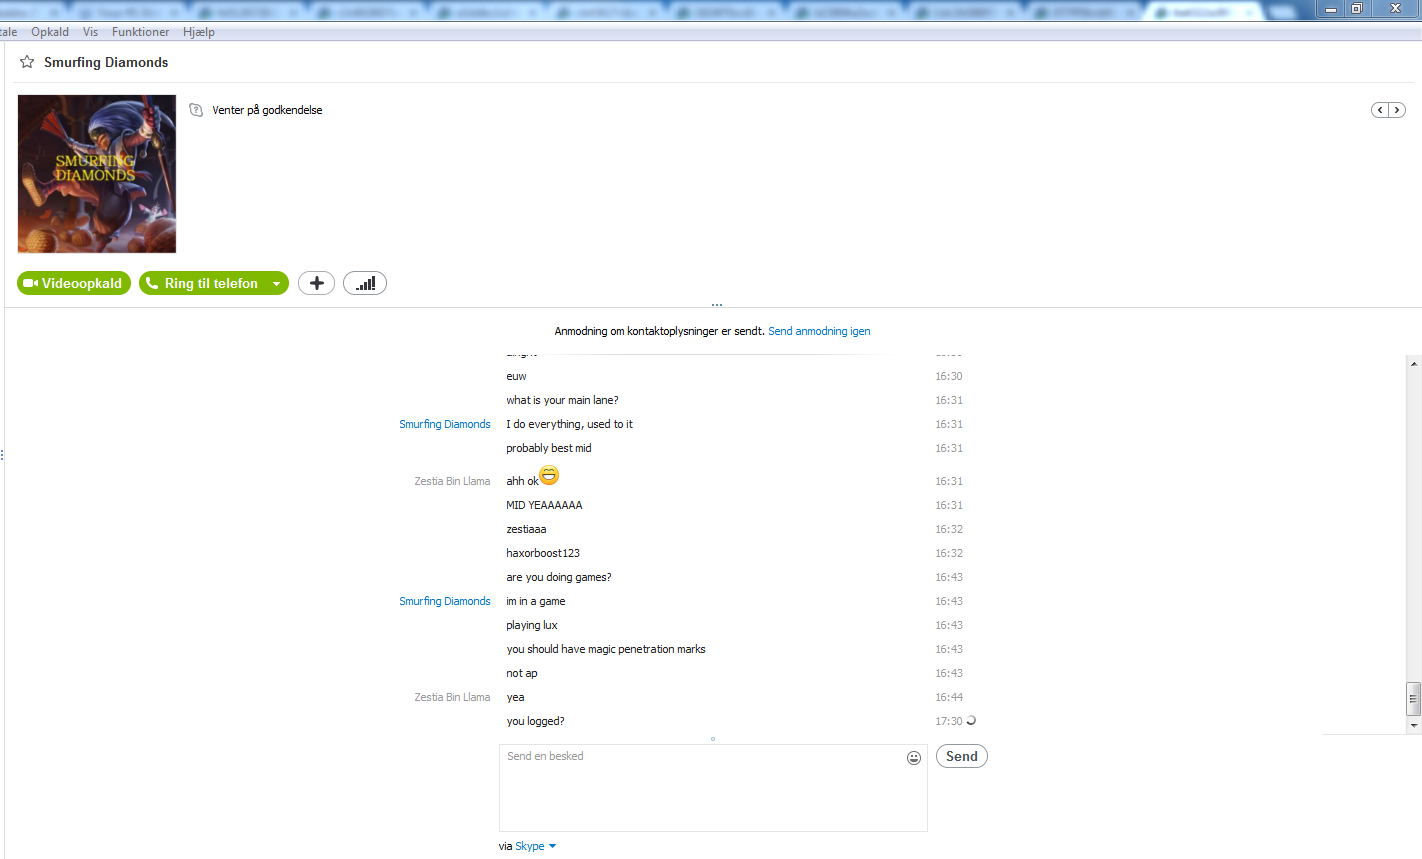Click the chat scrollbar thumb
The image size is (1422, 859).
(x=1414, y=699)
